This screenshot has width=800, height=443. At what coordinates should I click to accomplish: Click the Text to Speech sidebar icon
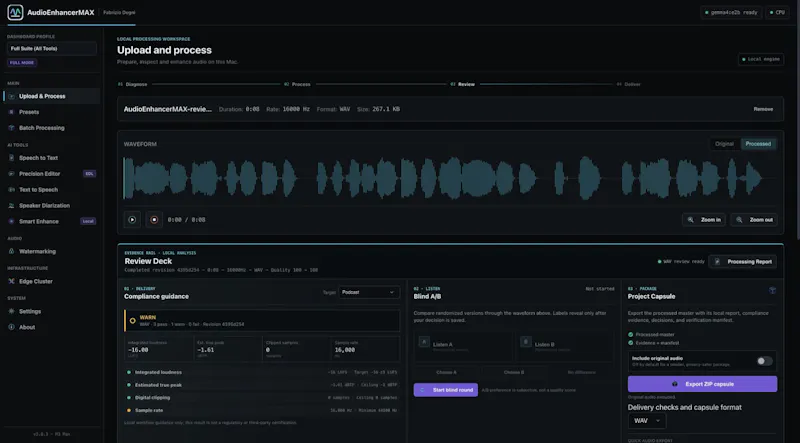(11, 189)
